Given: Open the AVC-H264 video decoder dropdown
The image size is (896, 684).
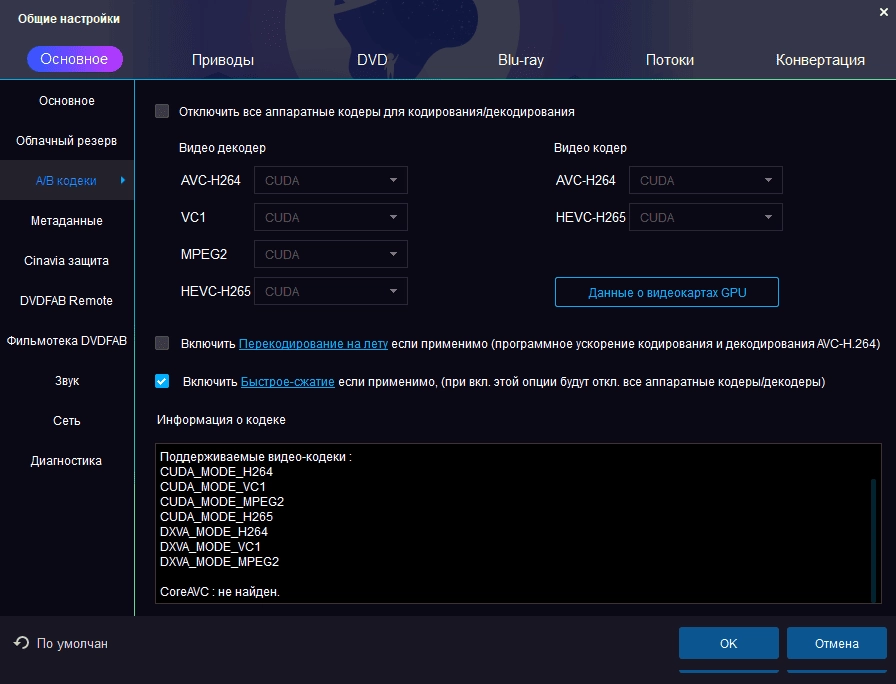Looking at the screenshot, I should [331, 180].
